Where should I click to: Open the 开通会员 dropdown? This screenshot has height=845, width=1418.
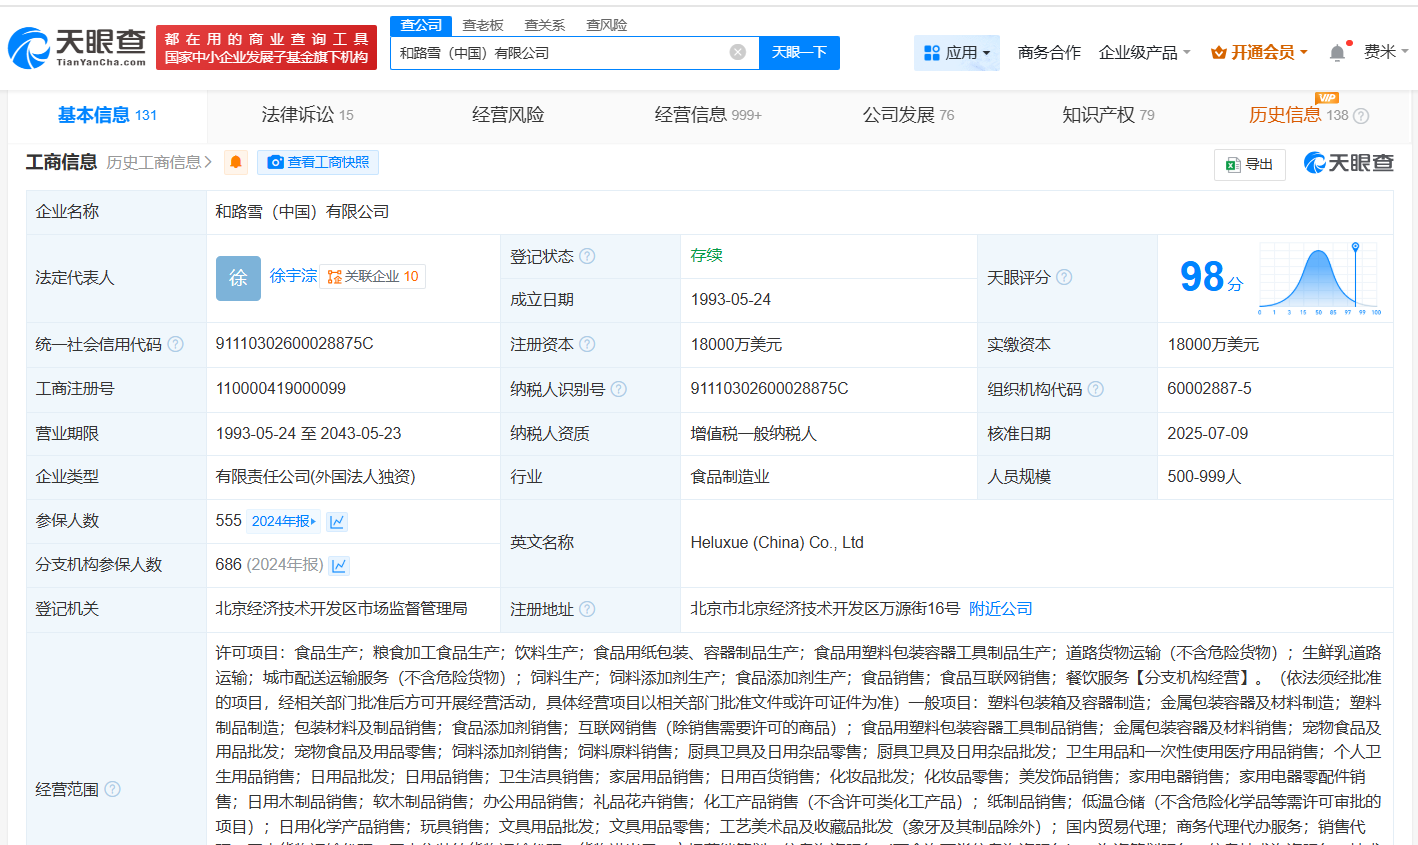(1258, 53)
